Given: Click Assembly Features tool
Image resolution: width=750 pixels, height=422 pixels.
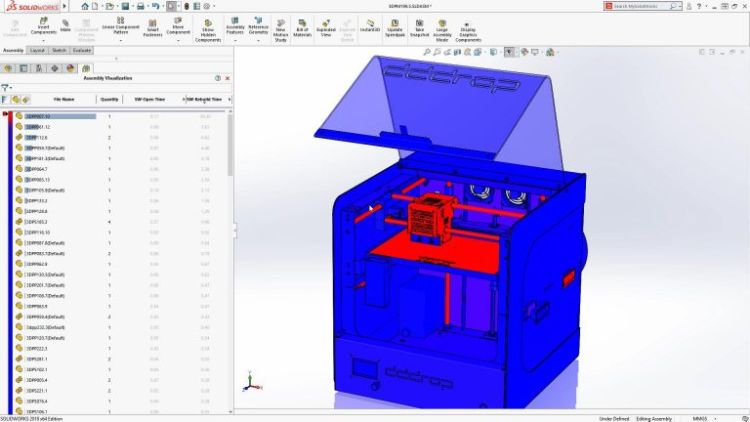Looking at the screenshot, I should pyautogui.click(x=235, y=26).
